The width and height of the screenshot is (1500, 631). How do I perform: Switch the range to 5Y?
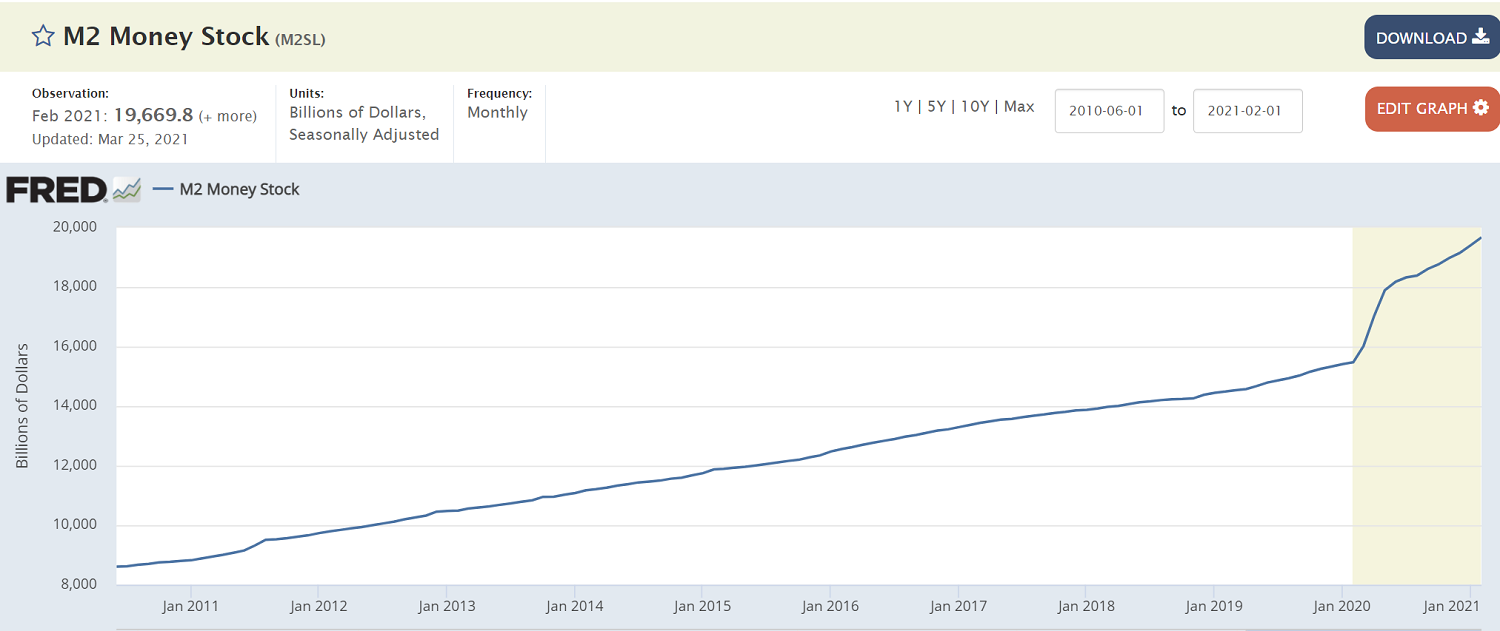pyautogui.click(x=936, y=107)
